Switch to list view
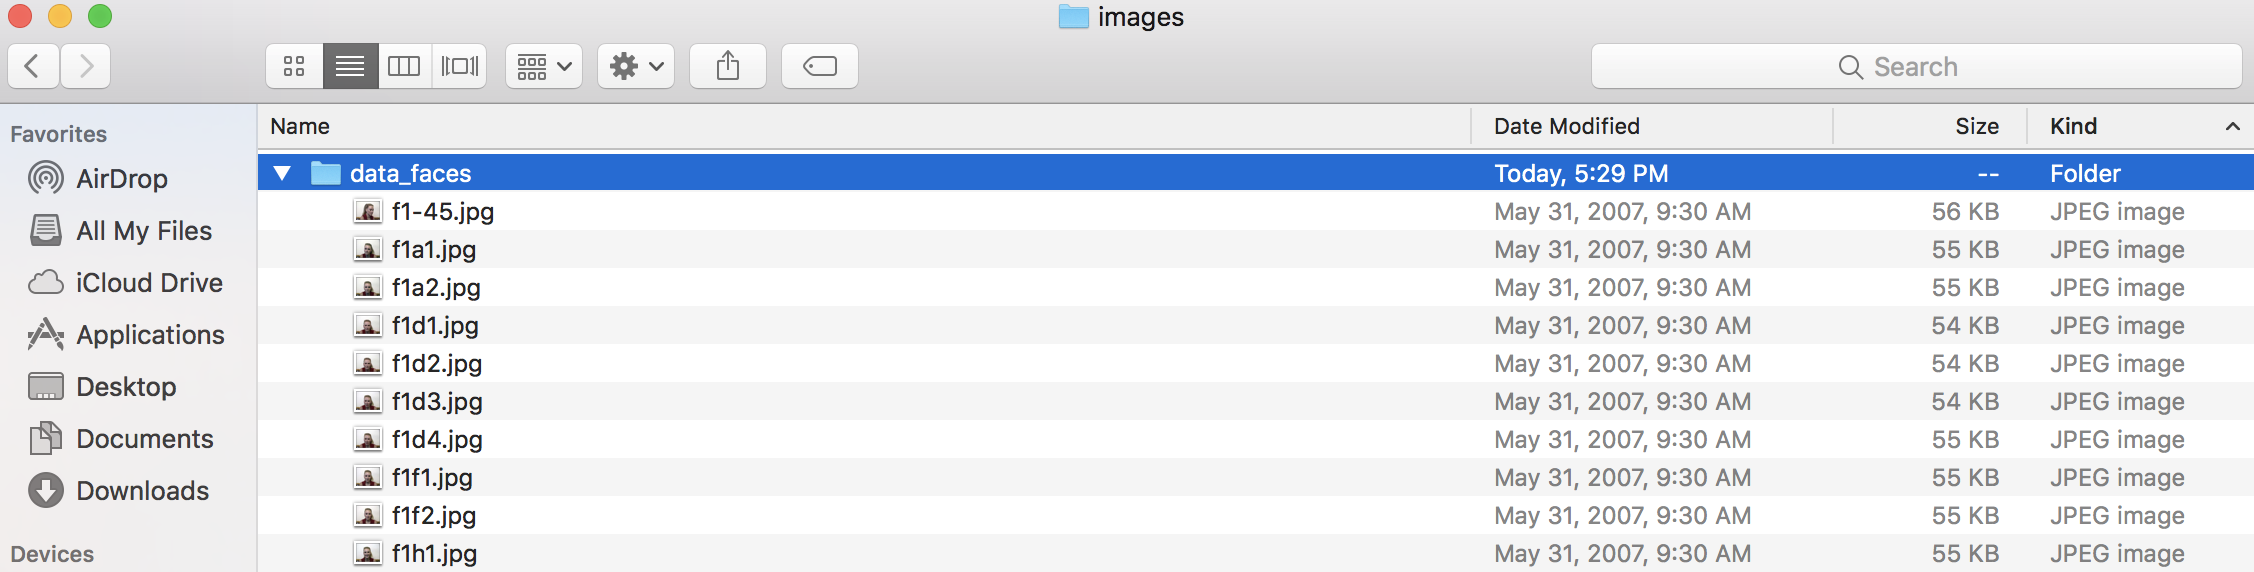This screenshot has height=572, width=2254. 350,66
